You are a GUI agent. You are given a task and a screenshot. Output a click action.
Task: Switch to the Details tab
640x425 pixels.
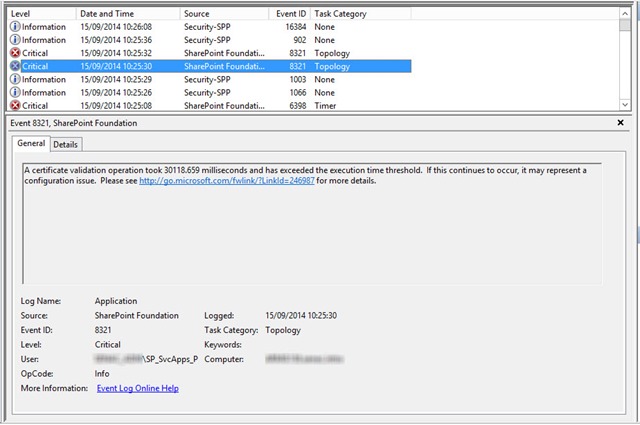click(x=65, y=145)
